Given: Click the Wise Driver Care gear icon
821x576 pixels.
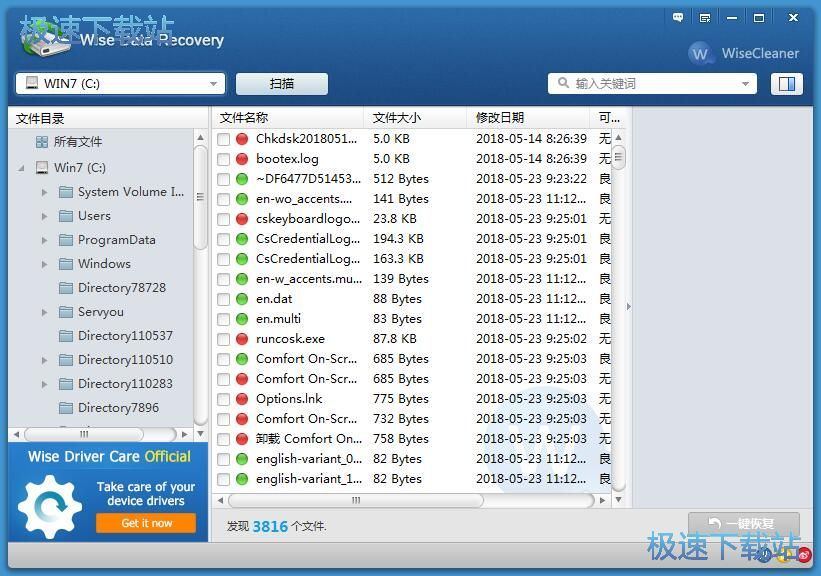Looking at the screenshot, I should tap(50, 507).
